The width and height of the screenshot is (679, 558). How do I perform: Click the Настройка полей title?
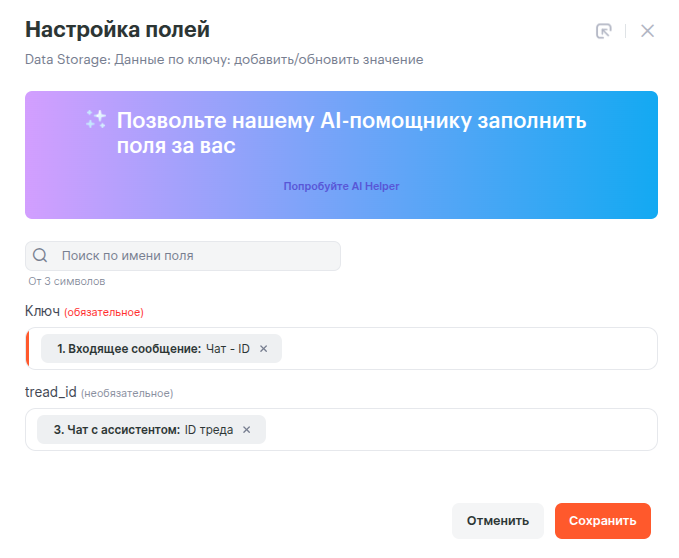point(117,30)
